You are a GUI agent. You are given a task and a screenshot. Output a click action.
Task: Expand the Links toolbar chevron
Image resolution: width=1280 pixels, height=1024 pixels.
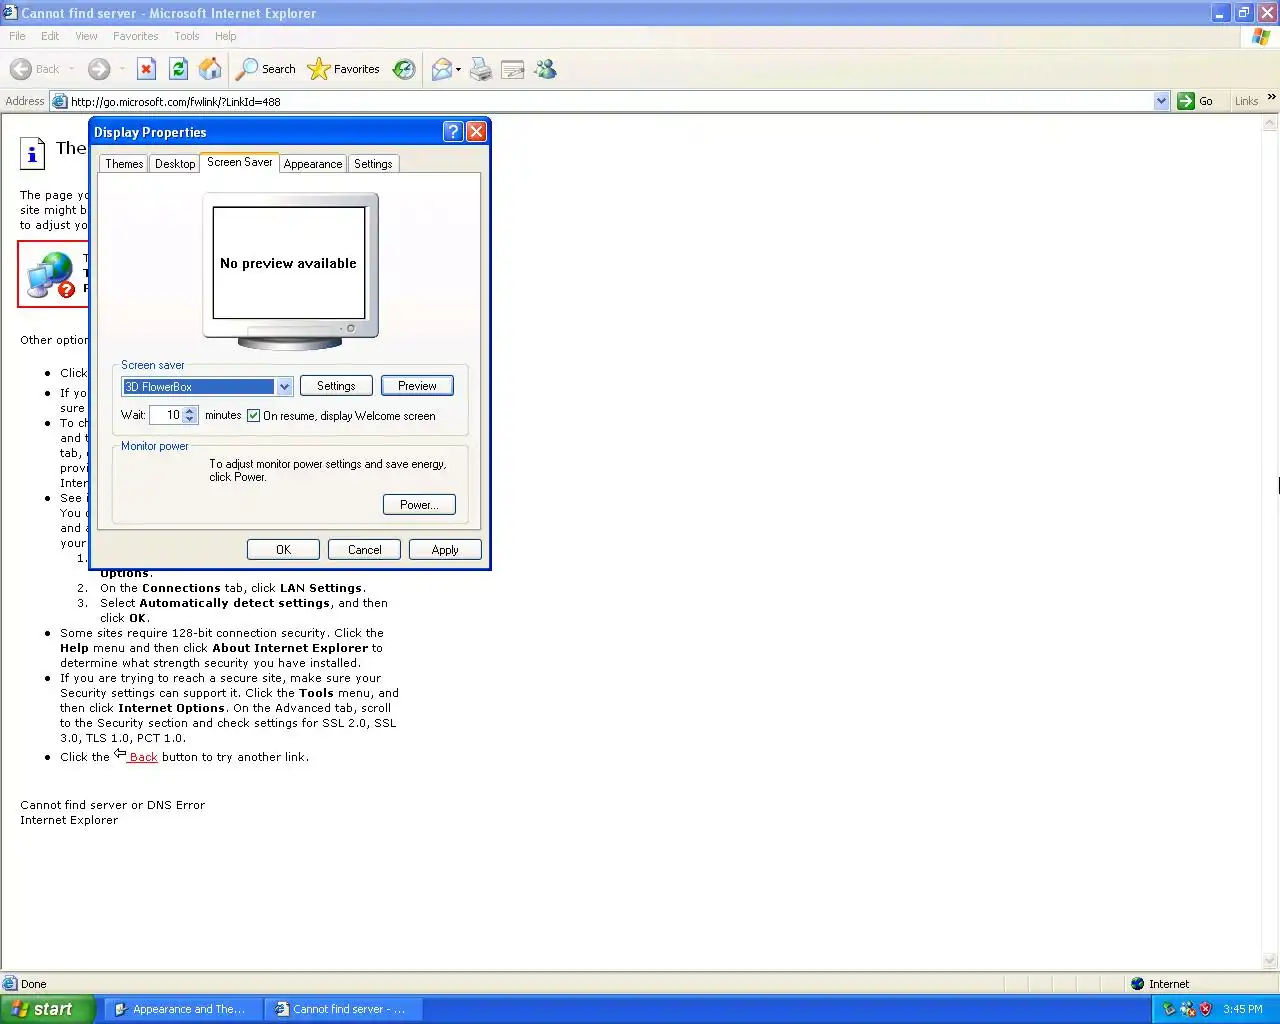[x=1271, y=97]
